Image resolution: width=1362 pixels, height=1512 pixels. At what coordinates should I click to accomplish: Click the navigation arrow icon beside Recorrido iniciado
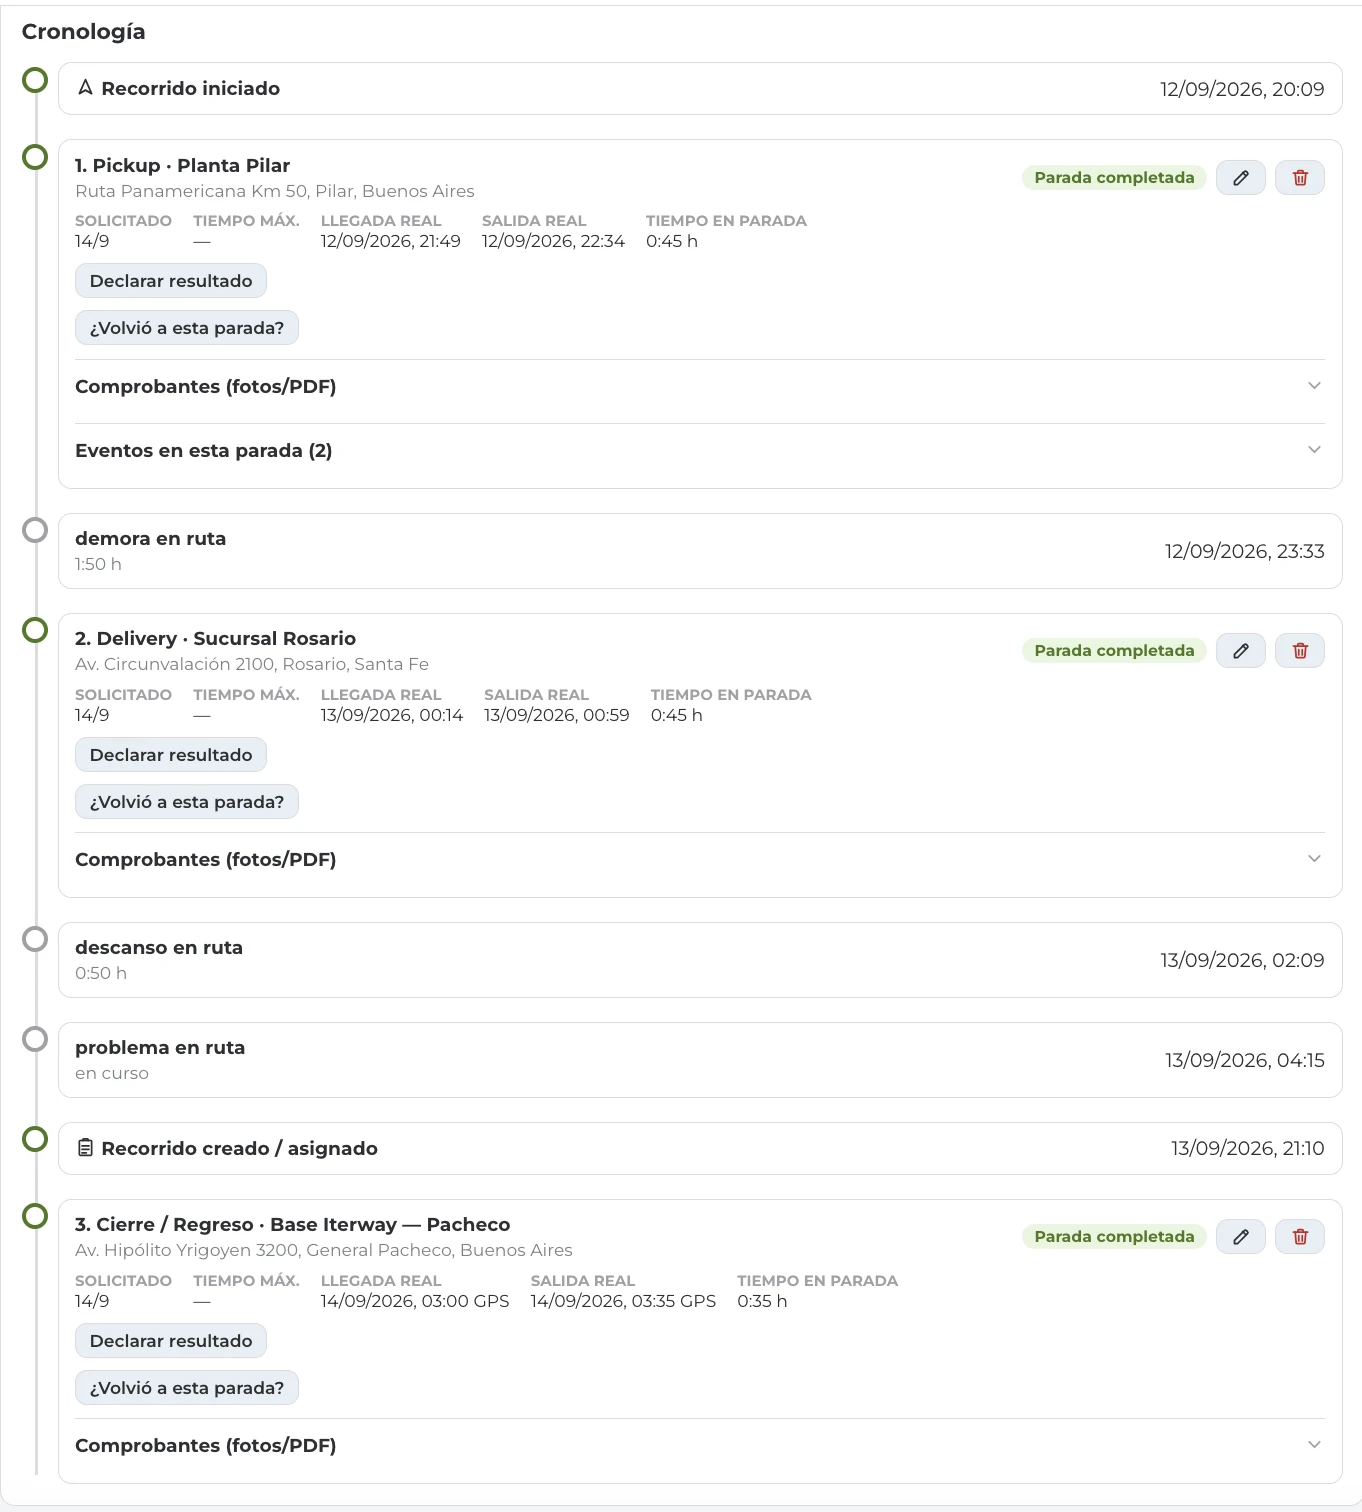85,88
